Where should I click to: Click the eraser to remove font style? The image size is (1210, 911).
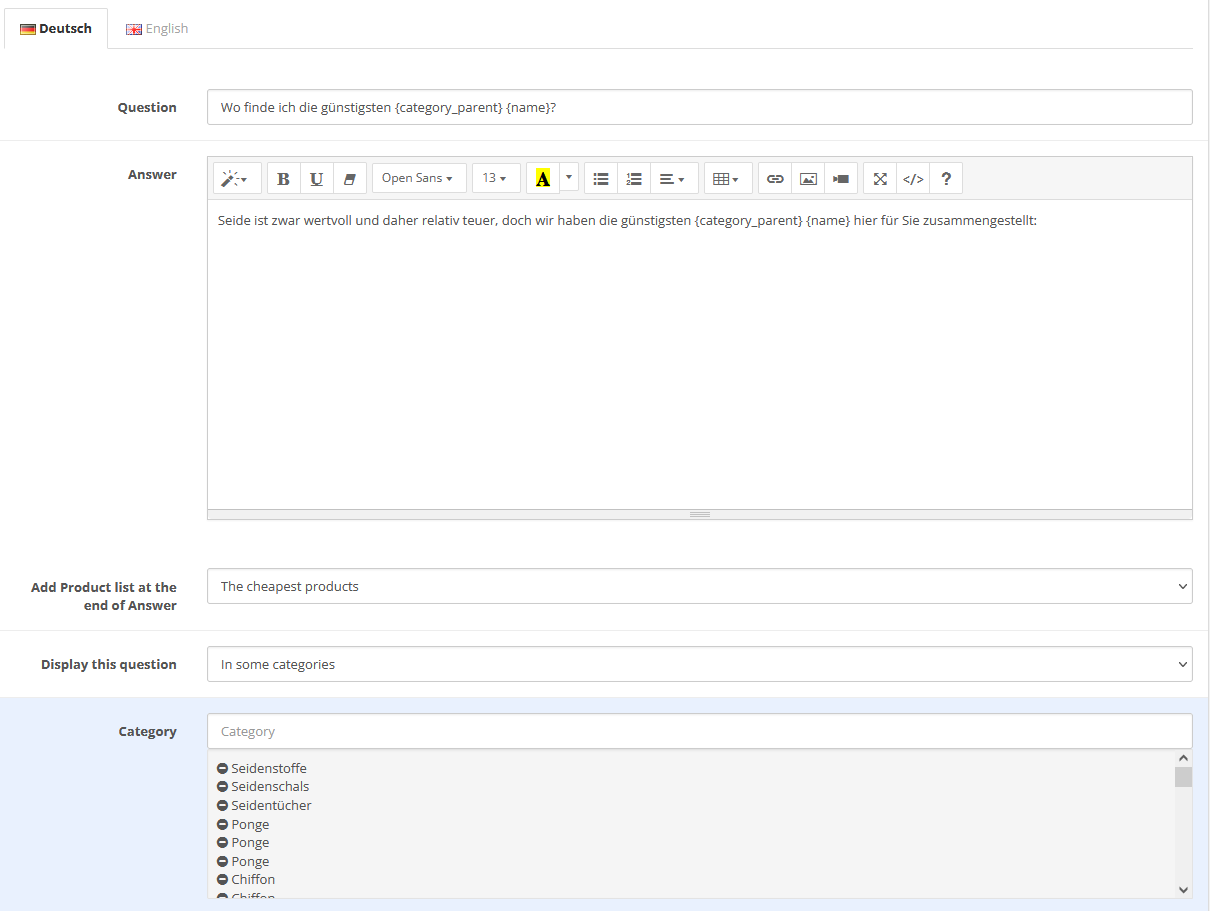point(349,179)
